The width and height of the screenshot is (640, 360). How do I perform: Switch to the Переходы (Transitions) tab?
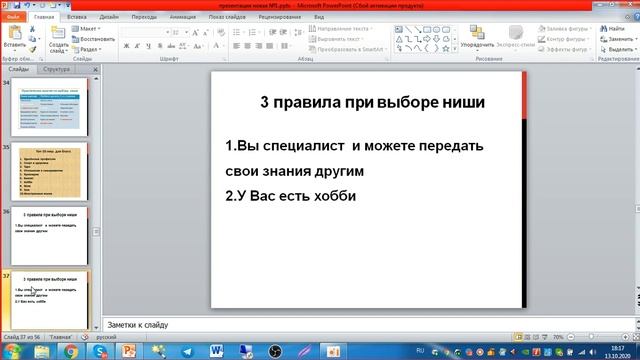coord(144,17)
